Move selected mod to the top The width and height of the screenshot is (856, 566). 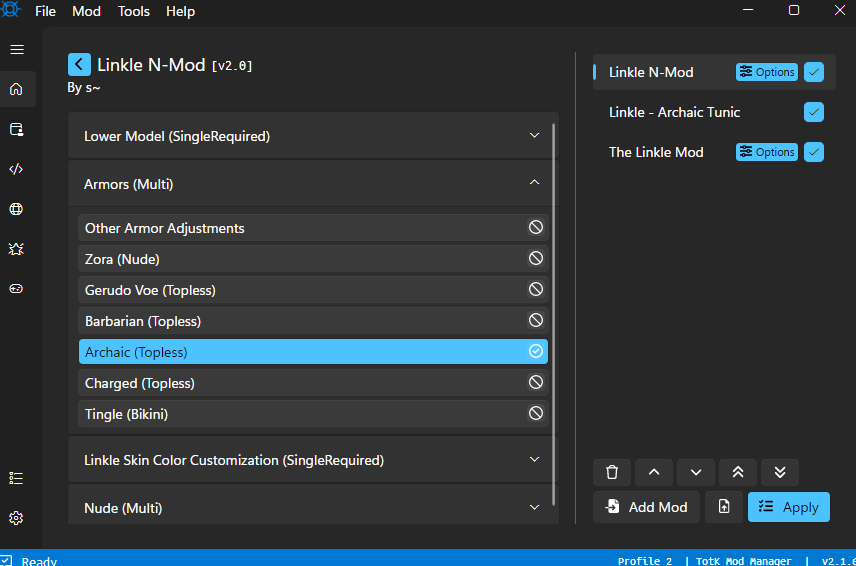point(738,472)
